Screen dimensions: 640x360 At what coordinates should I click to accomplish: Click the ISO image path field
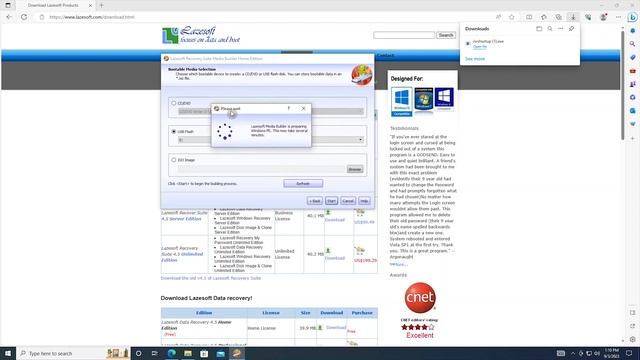coord(261,169)
